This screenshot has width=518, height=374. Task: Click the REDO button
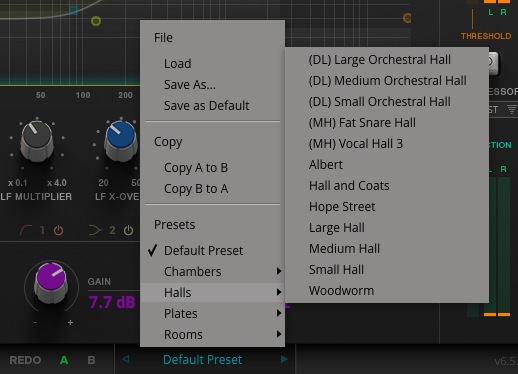(25, 360)
